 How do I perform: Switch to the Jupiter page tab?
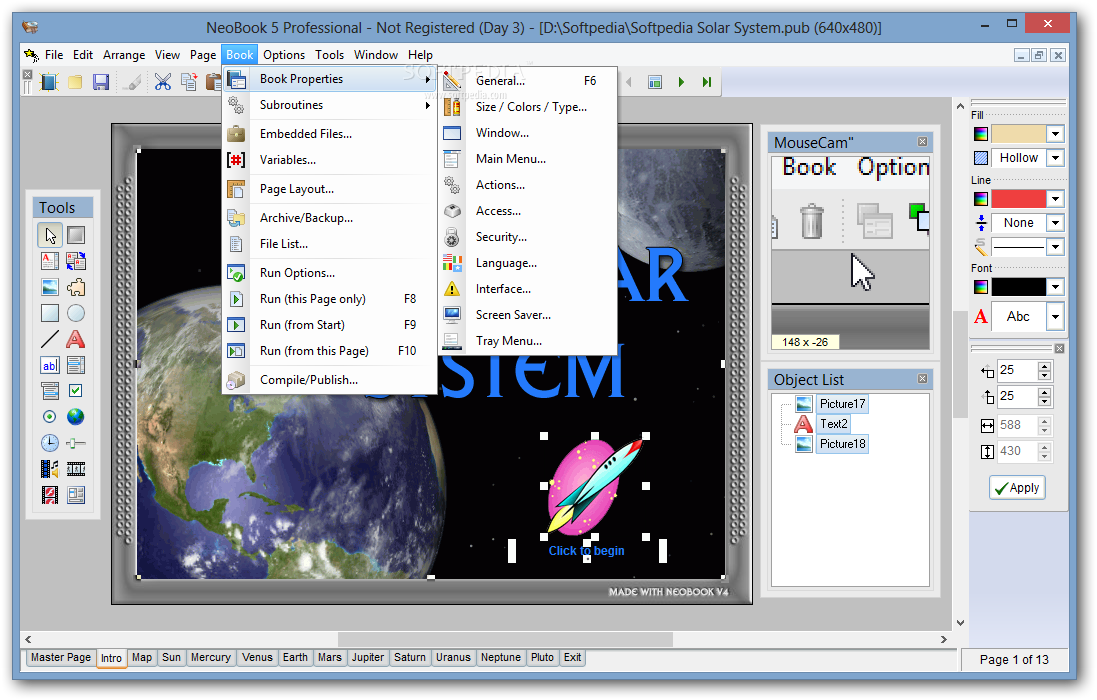coord(367,657)
